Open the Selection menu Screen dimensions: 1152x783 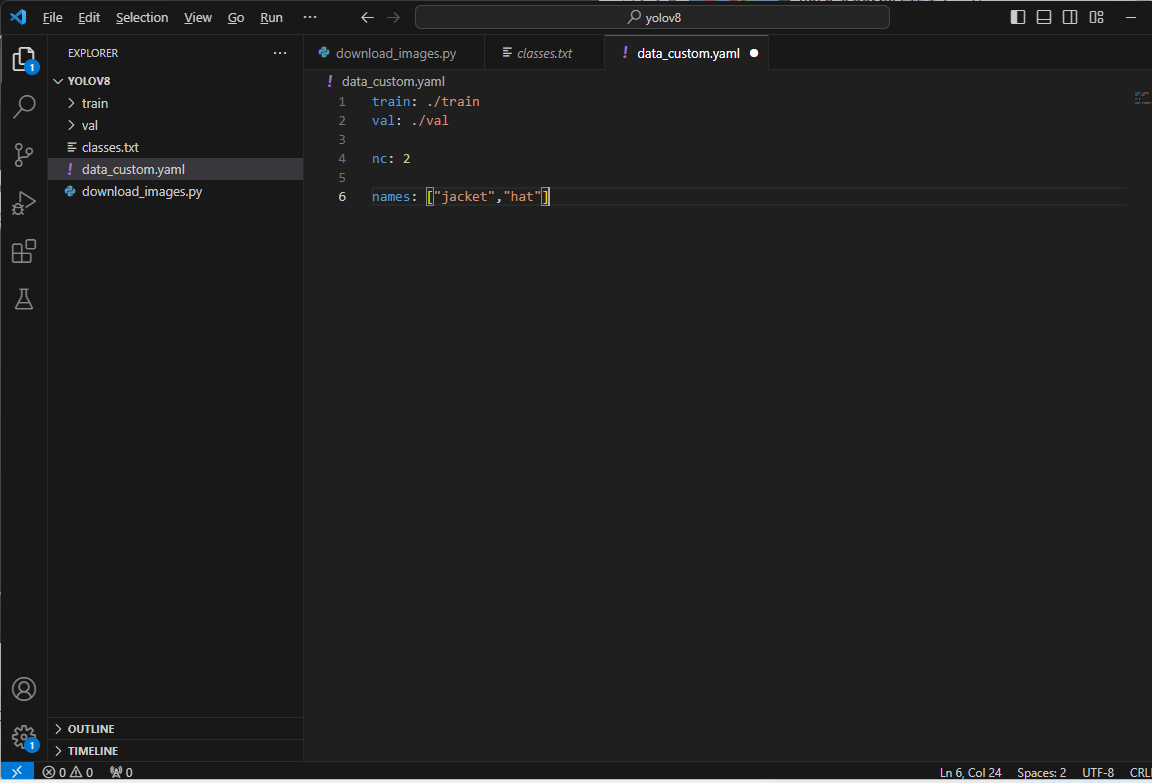(142, 17)
